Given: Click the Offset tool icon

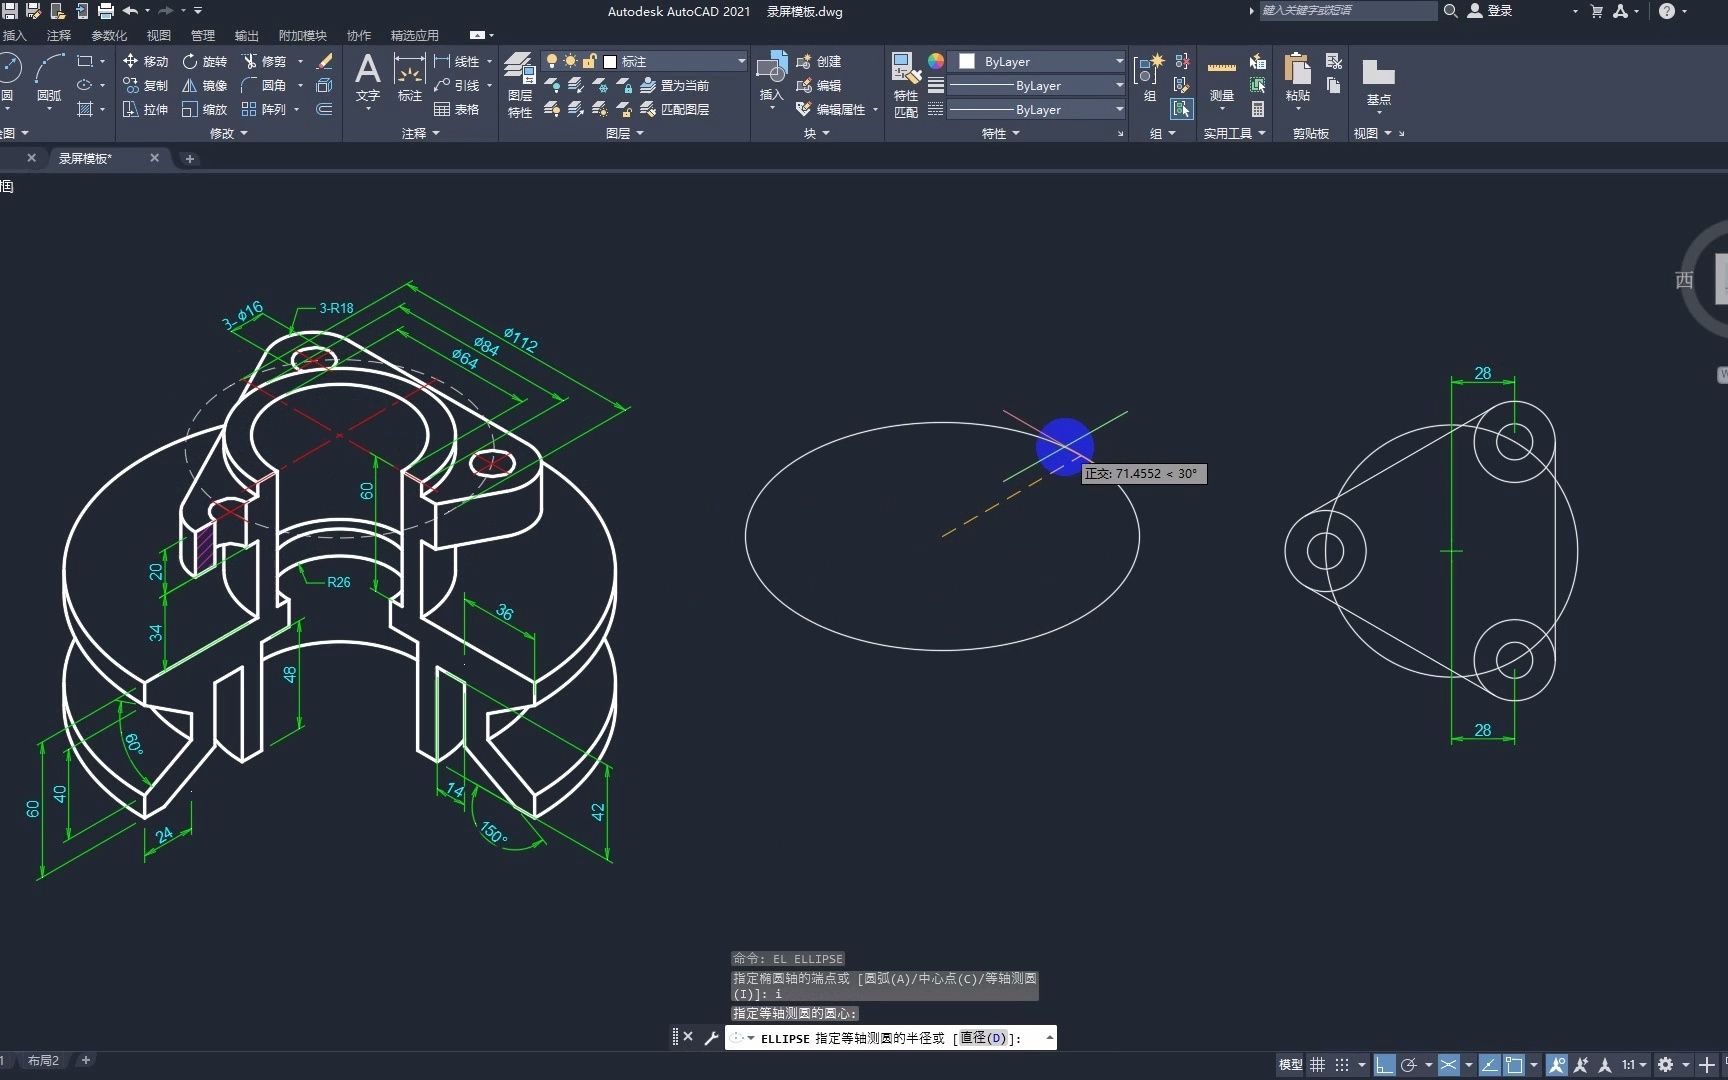Looking at the screenshot, I should (x=324, y=109).
